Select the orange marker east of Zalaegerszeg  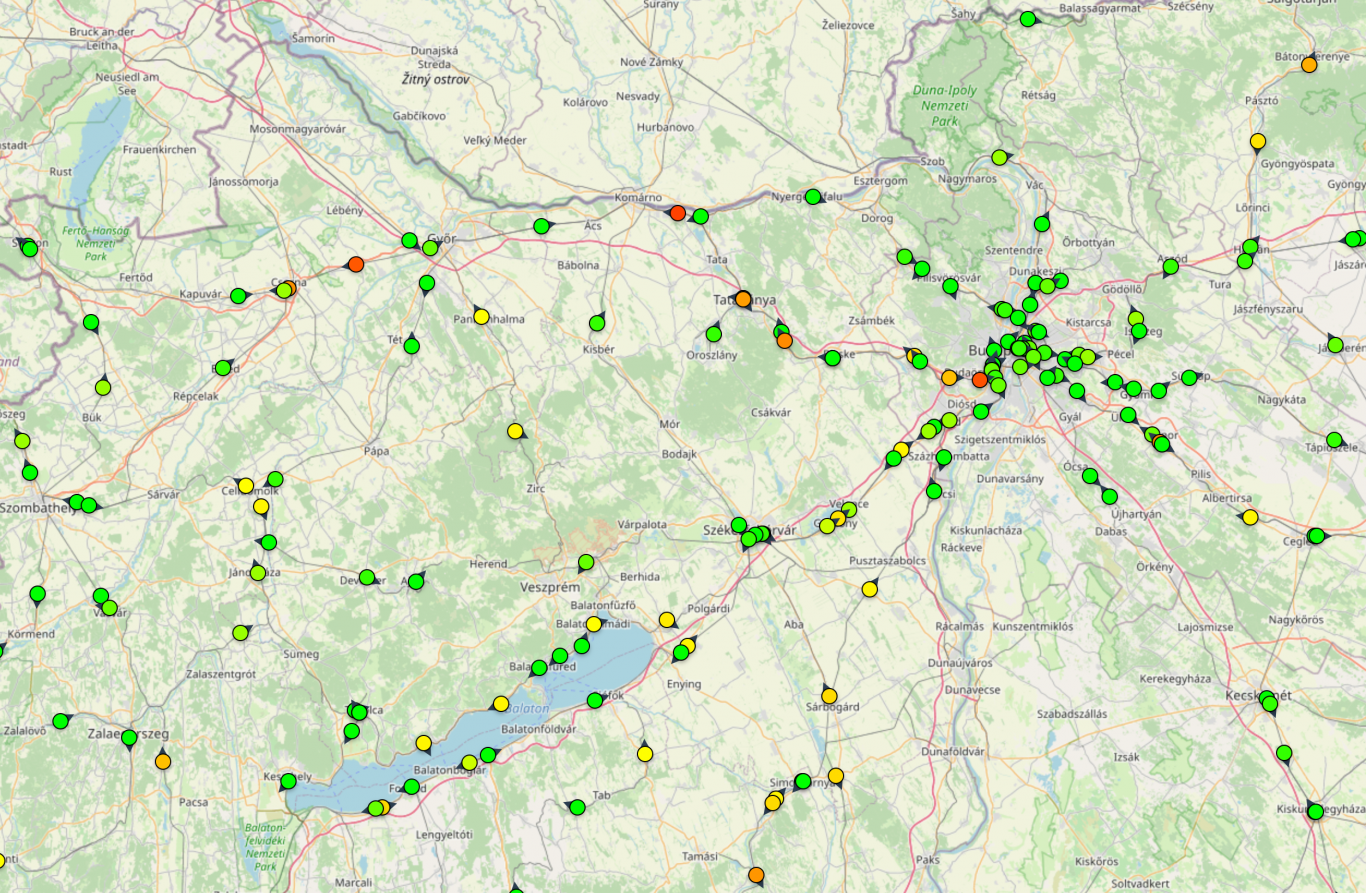tap(163, 762)
